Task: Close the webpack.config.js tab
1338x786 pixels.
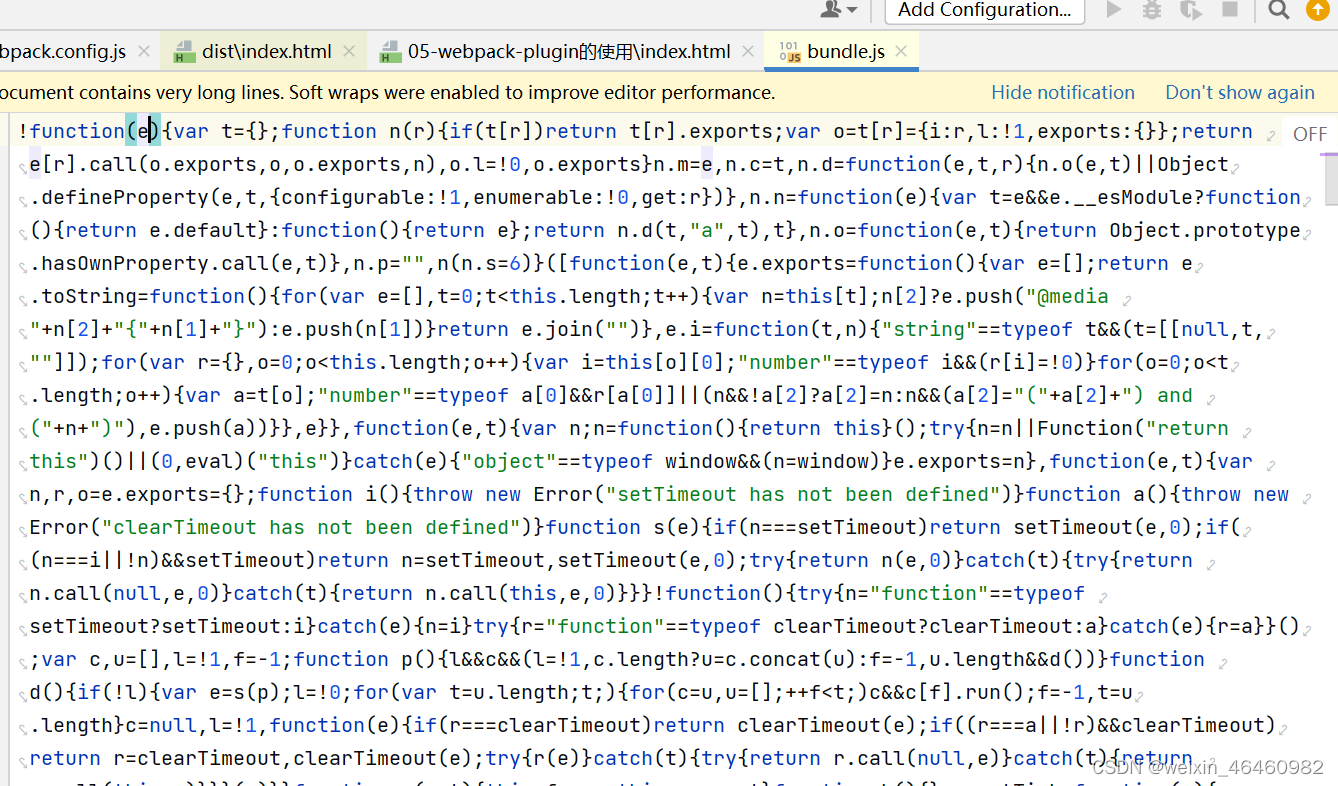Action: pos(145,52)
